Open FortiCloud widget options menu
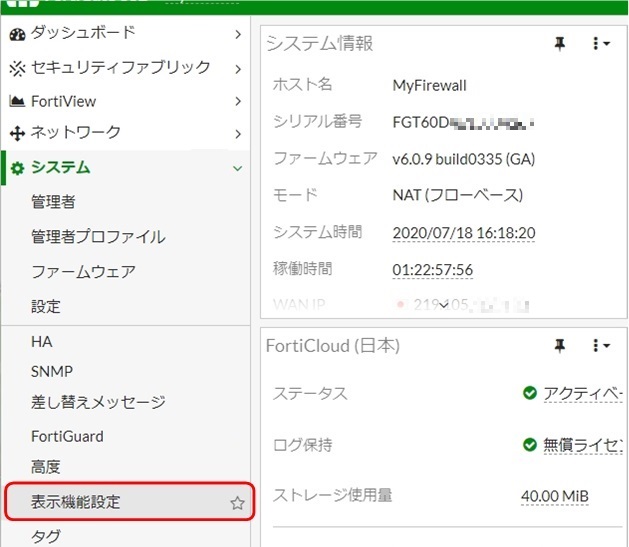Image resolution: width=629 pixels, height=547 pixels. (x=600, y=346)
